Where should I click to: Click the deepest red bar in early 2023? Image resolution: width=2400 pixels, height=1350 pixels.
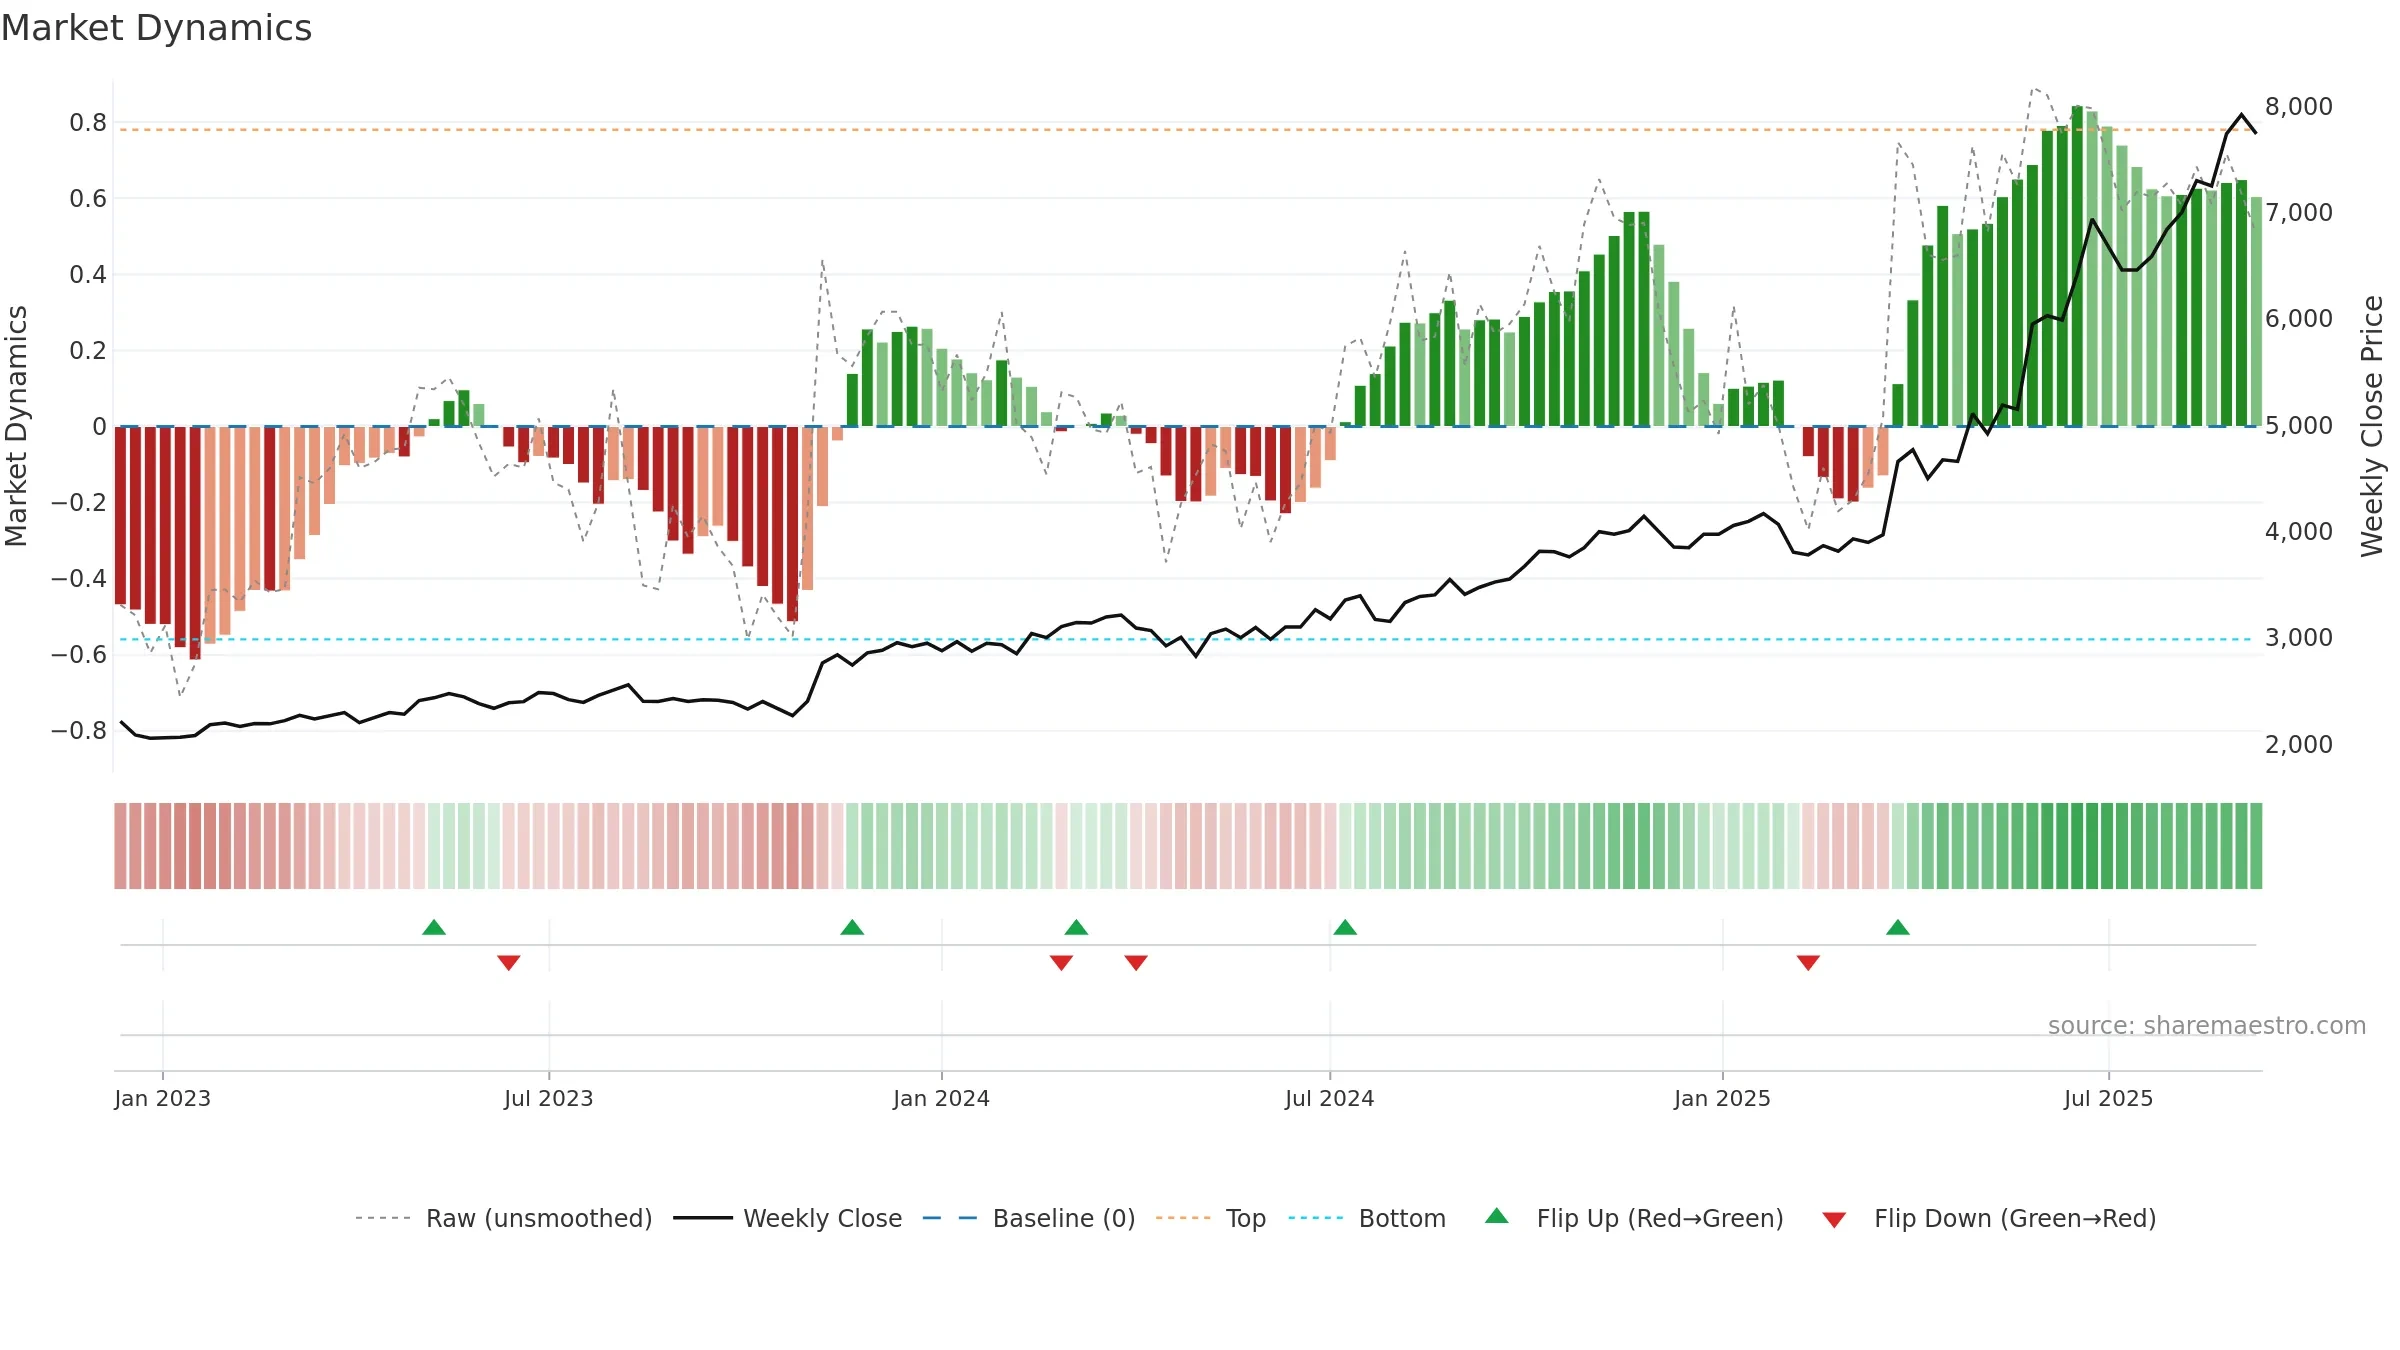(195, 543)
